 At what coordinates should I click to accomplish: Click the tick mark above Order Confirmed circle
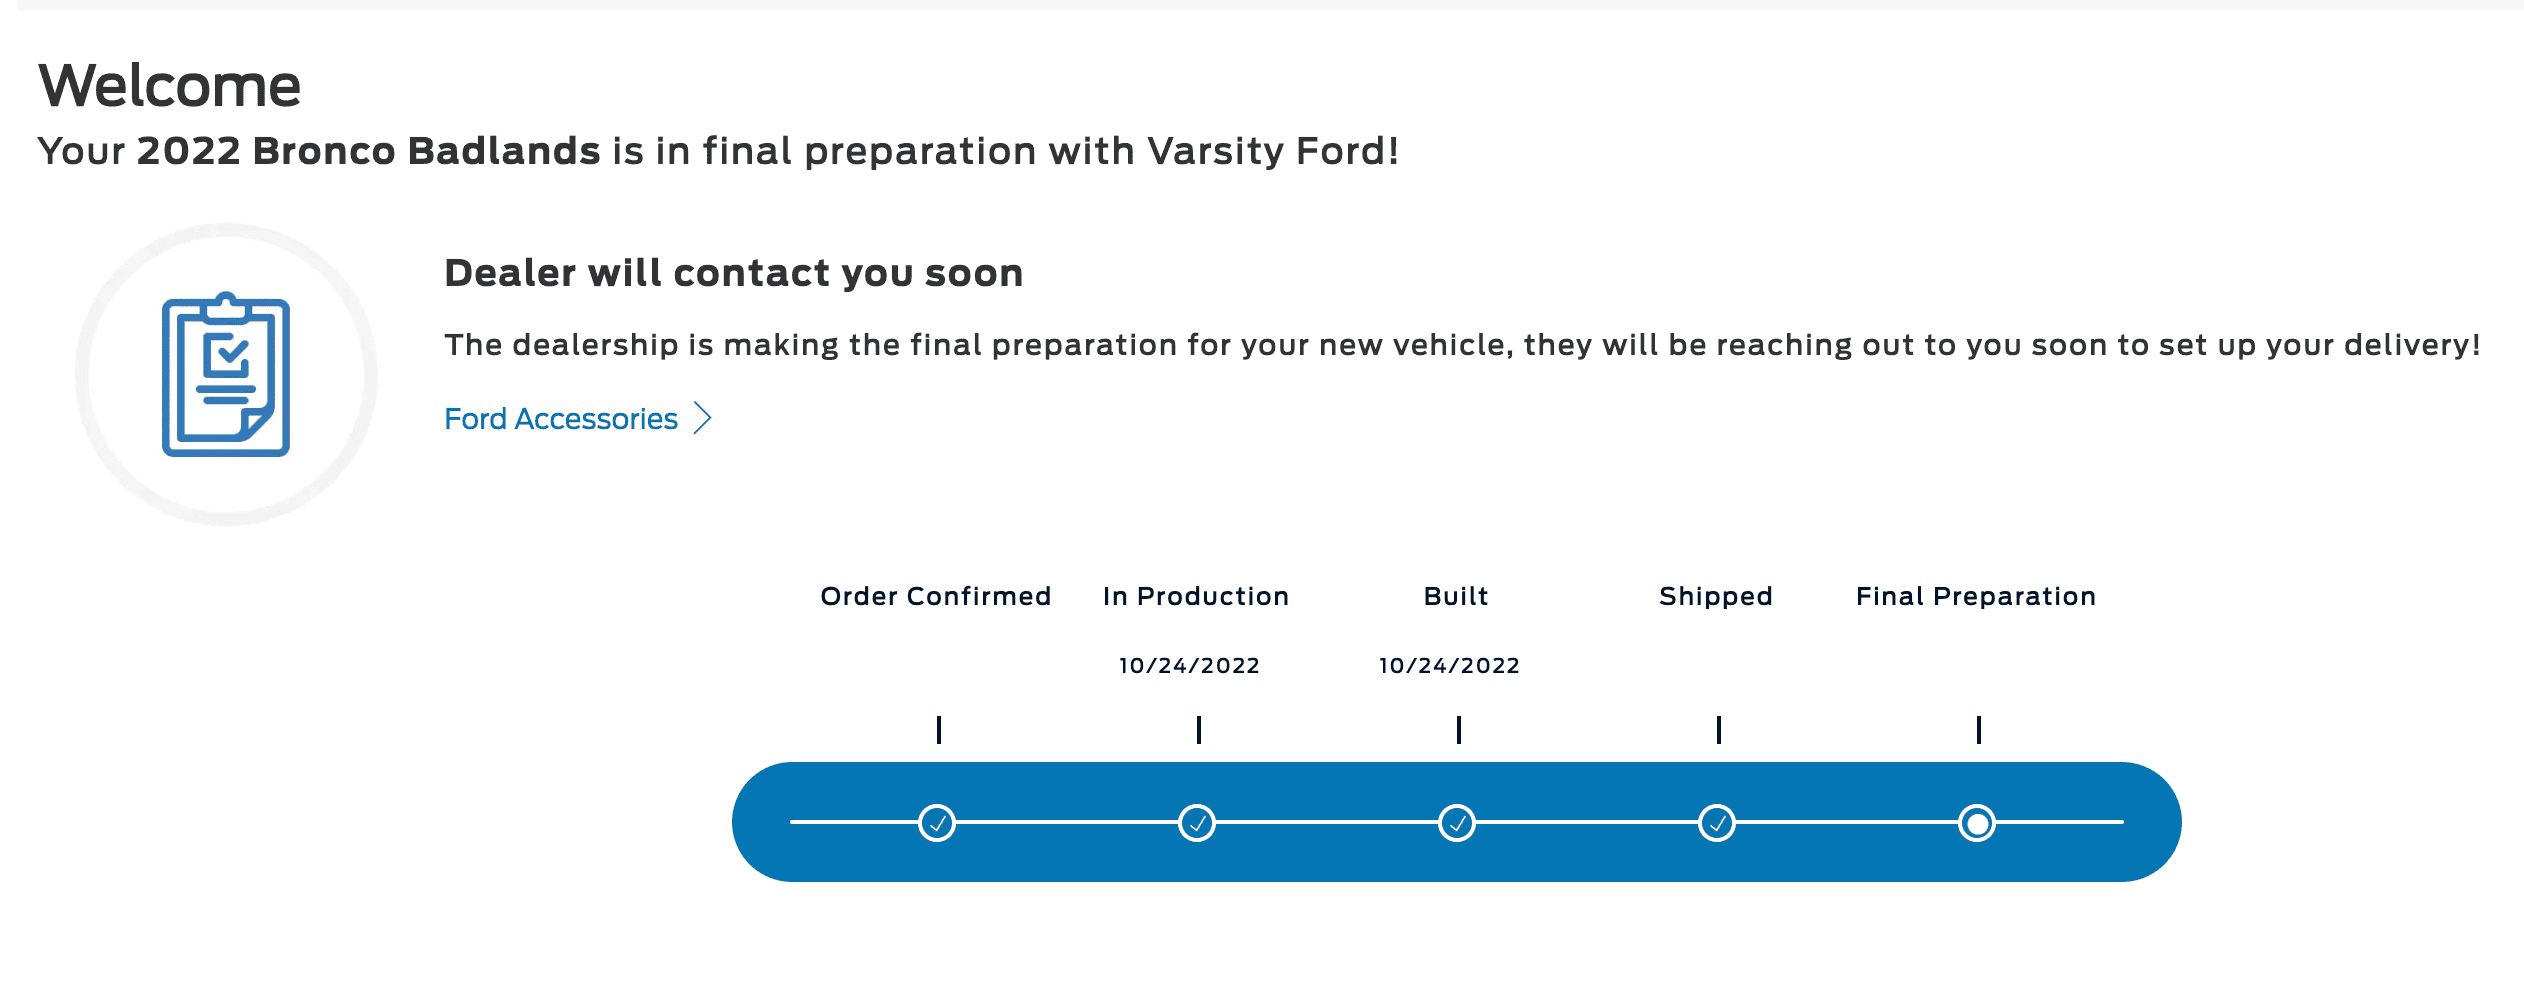click(x=939, y=730)
